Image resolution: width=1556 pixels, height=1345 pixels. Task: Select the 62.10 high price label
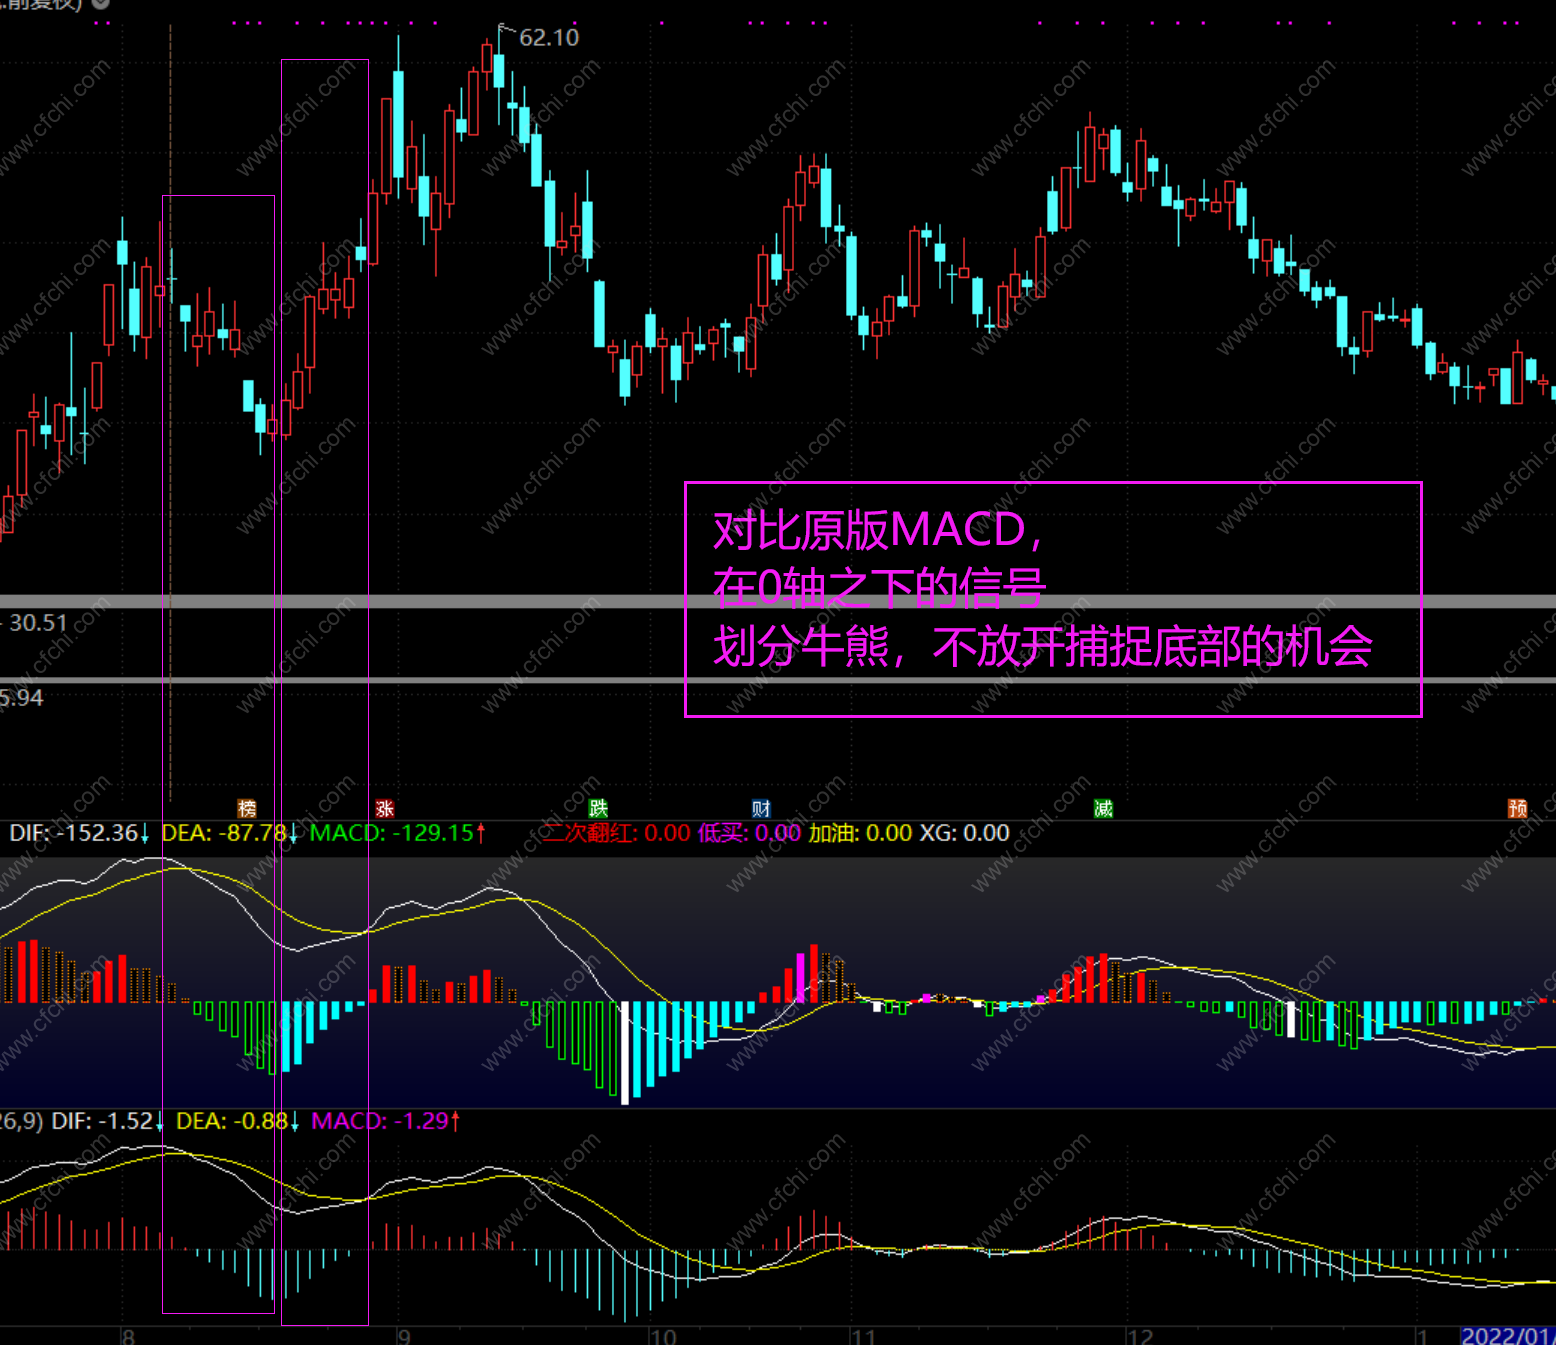pos(549,38)
